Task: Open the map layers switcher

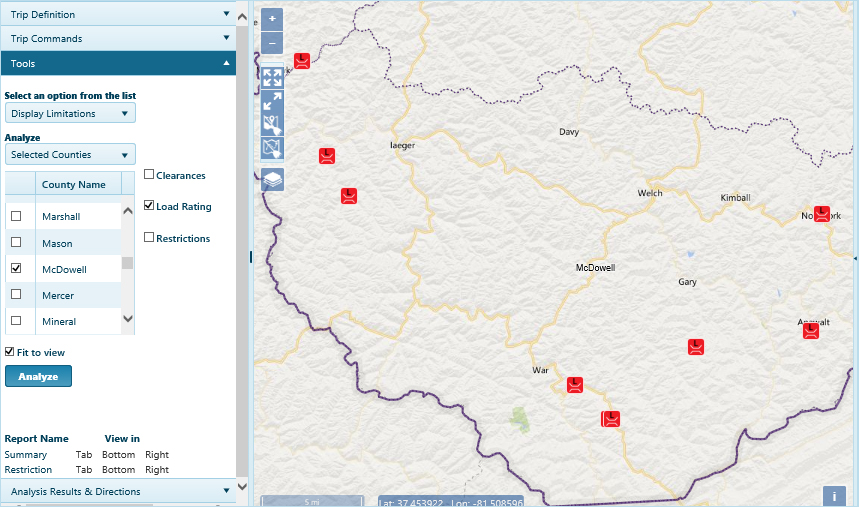Action: pos(272,179)
